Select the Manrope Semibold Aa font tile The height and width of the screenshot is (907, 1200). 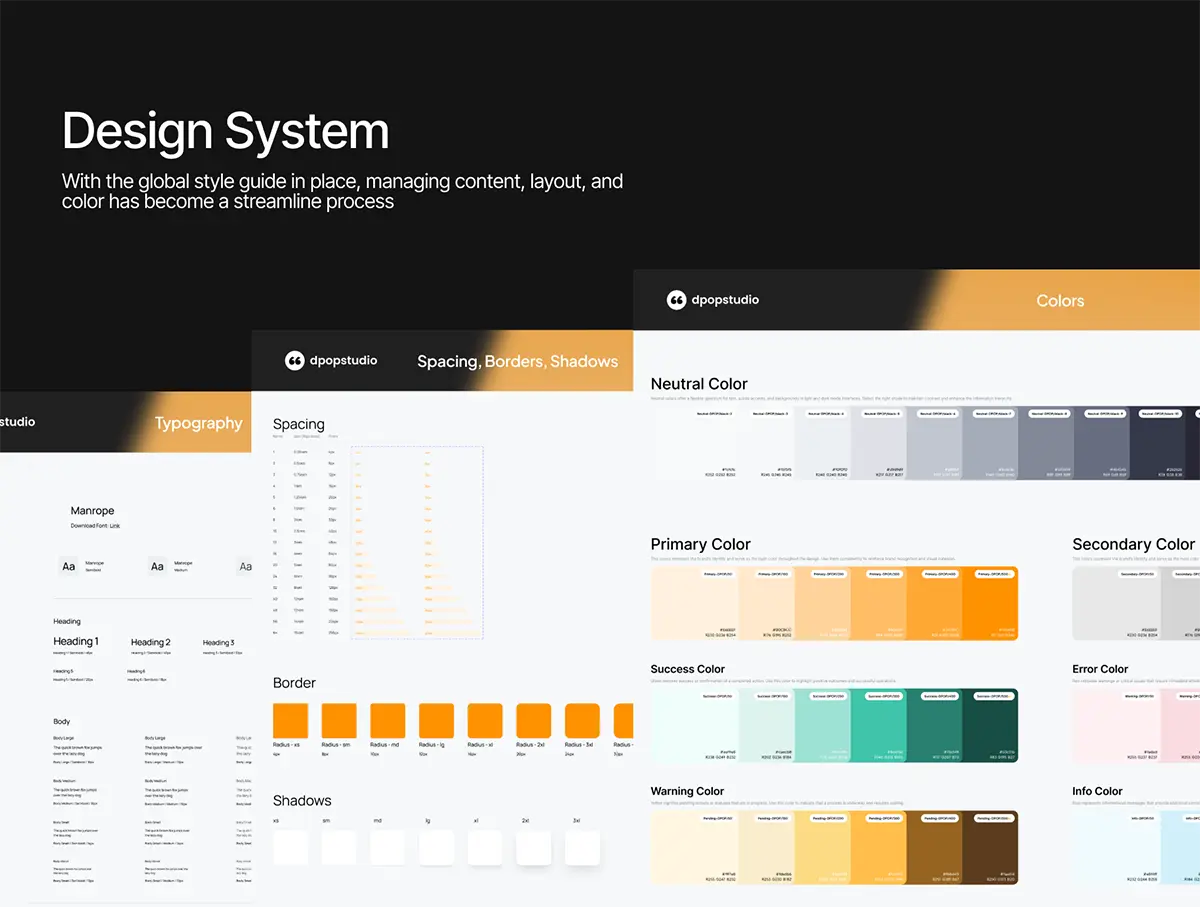tap(68, 567)
